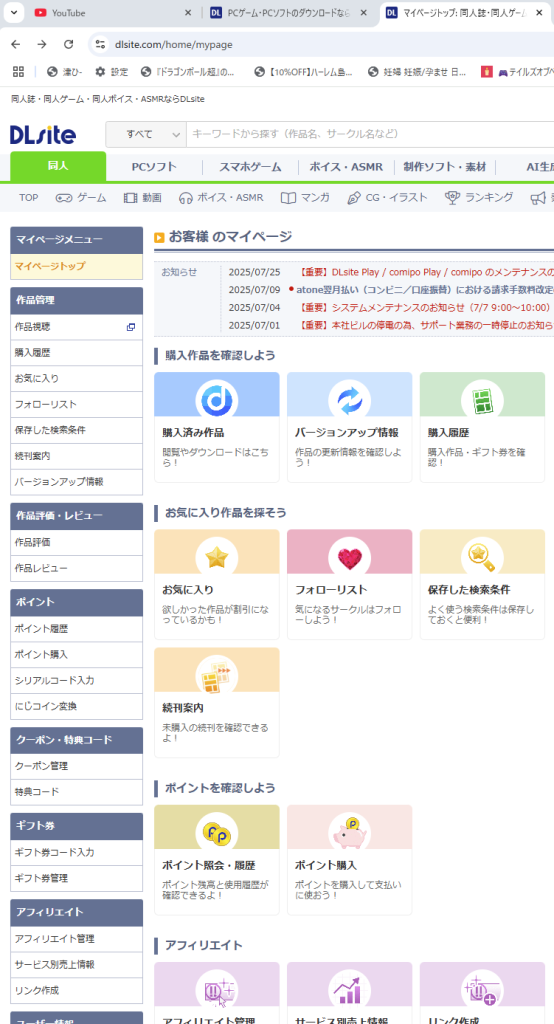Open the ランキング trophy category
Screen dimensions: 554x1024
pyautogui.click(x=479, y=197)
